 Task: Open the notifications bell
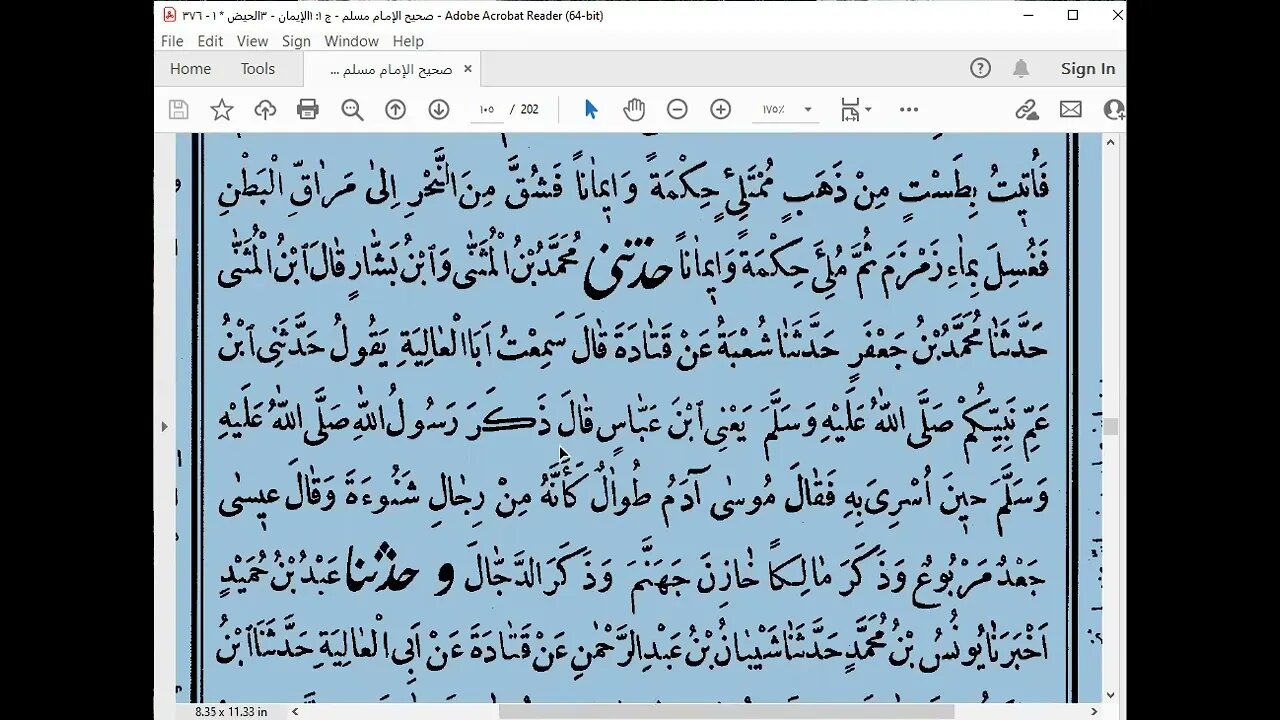click(1021, 69)
